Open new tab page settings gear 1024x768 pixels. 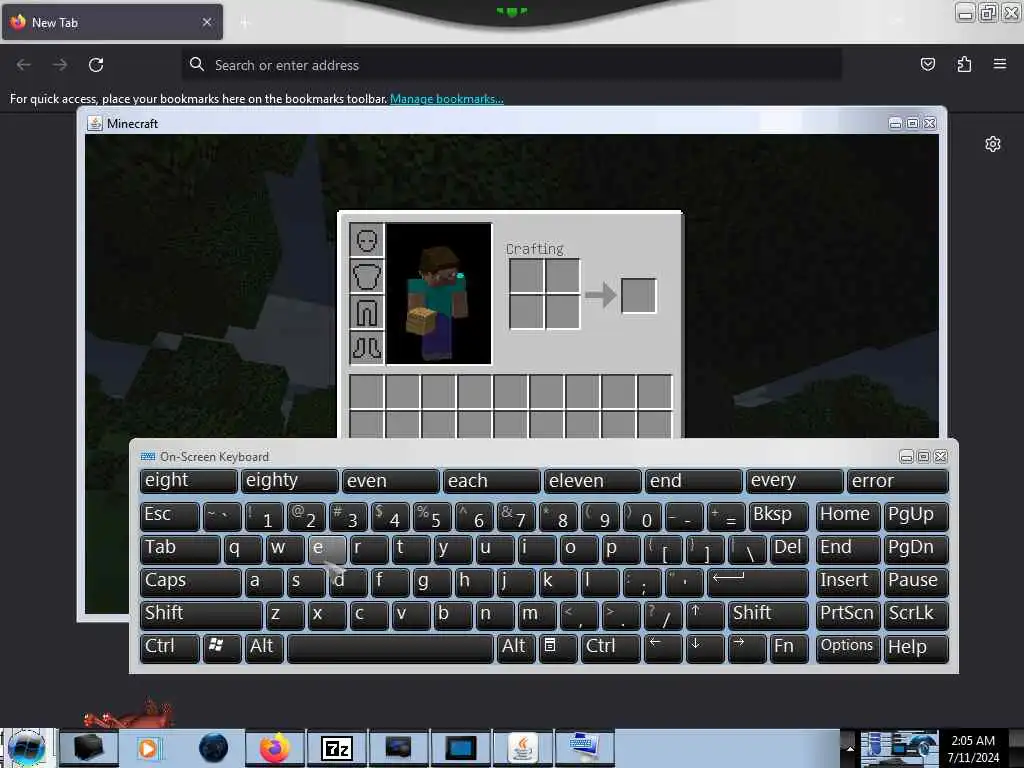(x=993, y=144)
